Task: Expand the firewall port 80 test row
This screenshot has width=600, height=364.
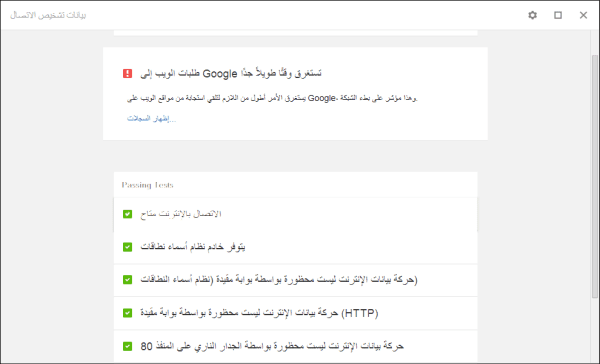Action: [x=295, y=346]
